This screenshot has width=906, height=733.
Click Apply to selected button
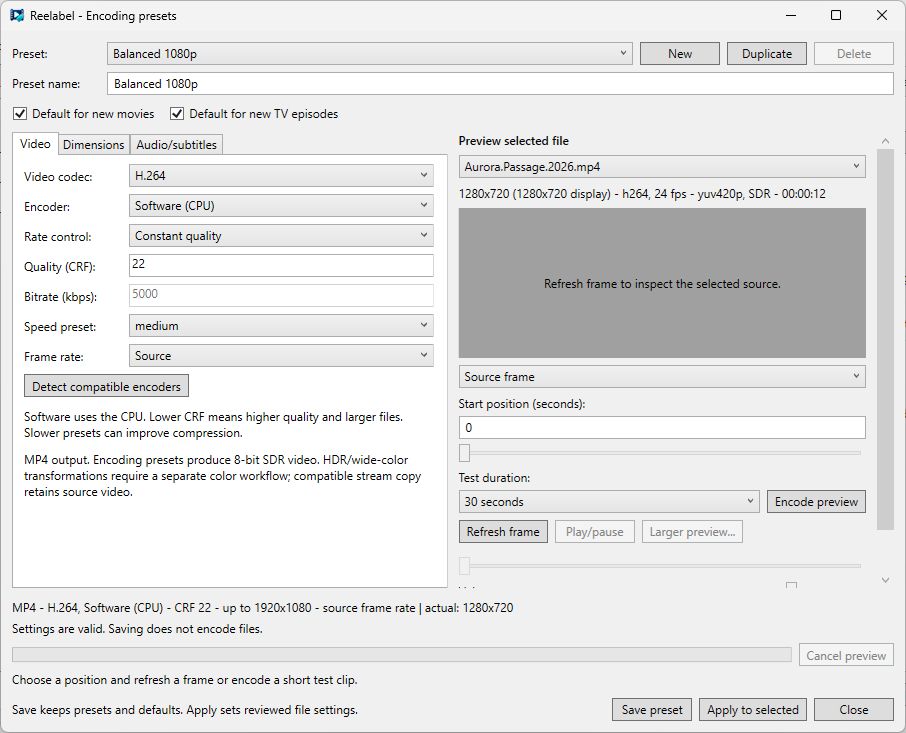pyautogui.click(x=753, y=710)
